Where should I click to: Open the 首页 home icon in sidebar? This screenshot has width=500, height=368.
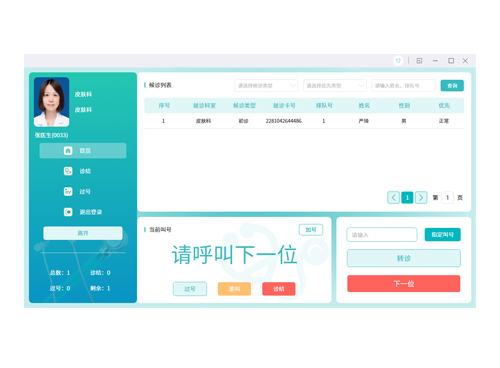[68, 151]
